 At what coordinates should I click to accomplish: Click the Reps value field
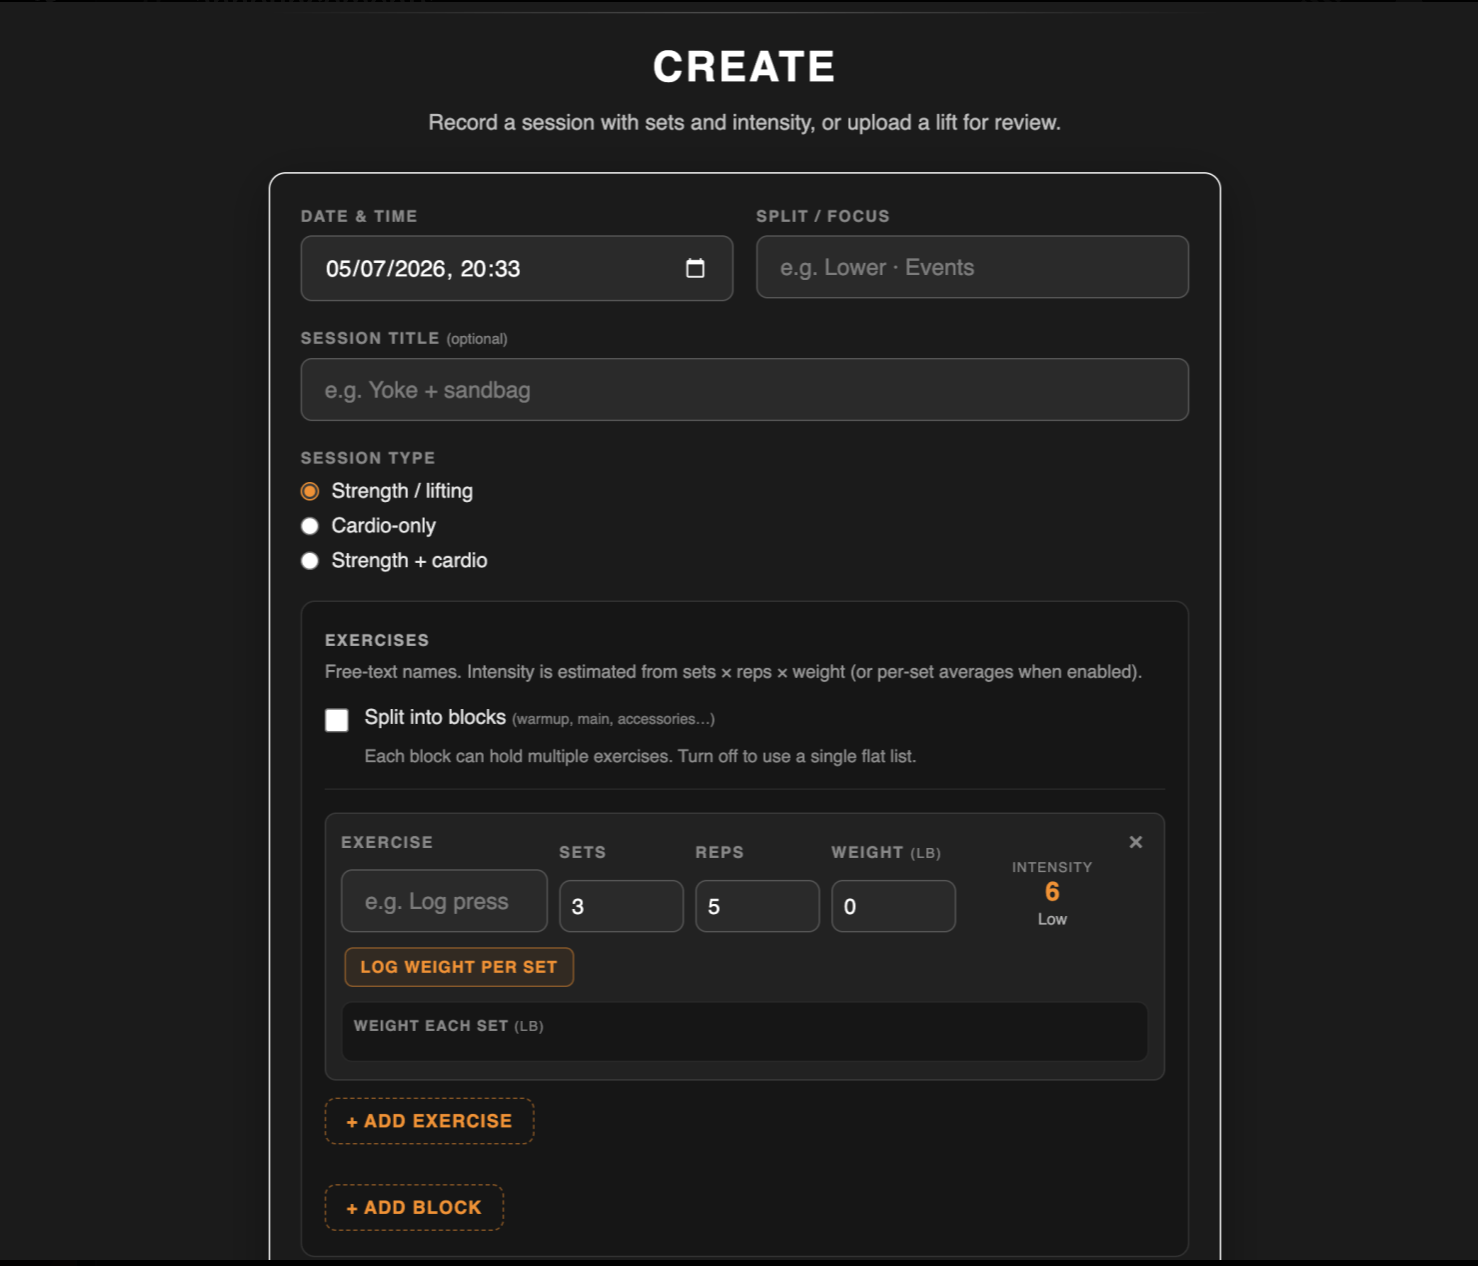[x=757, y=906]
